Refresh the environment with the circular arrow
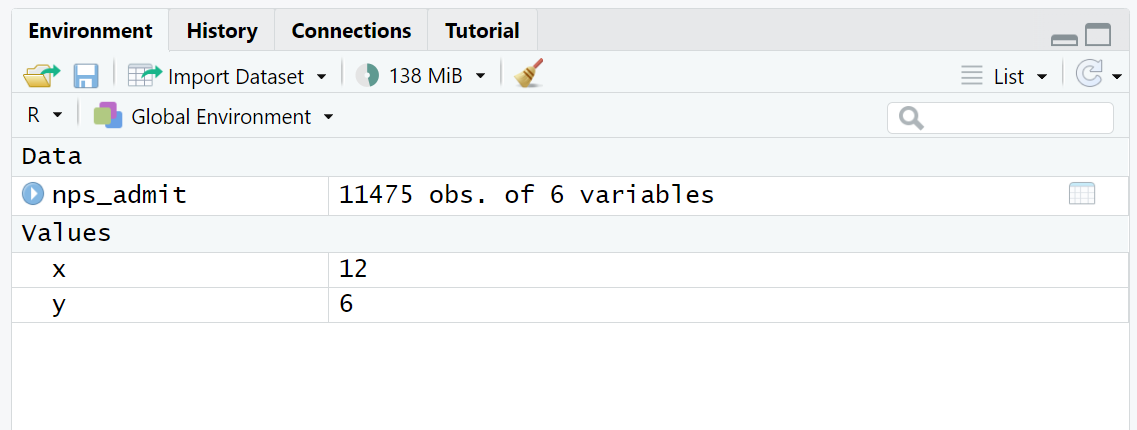Screen dimensions: 1137x430 (x=1088, y=75)
